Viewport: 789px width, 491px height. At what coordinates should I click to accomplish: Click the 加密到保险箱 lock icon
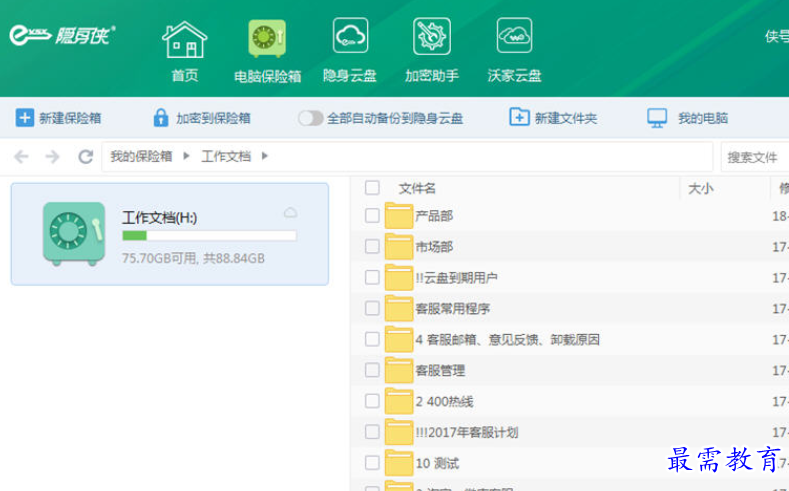click(160, 118)
